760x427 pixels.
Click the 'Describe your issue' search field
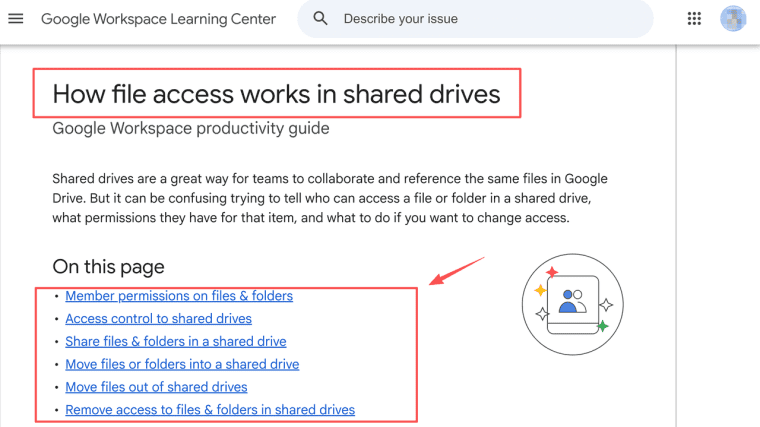coord(475,19)
